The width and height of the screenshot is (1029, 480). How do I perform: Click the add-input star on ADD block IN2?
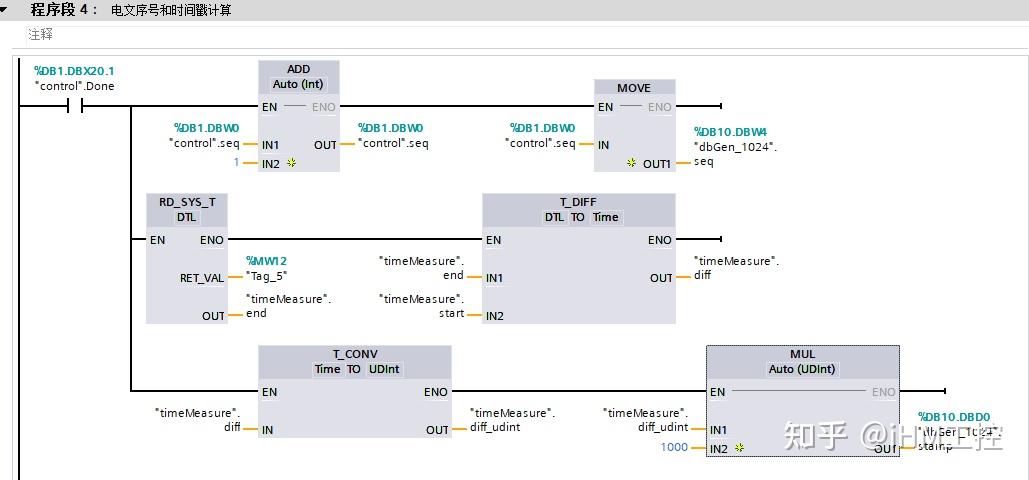click(x=291, y=163)
